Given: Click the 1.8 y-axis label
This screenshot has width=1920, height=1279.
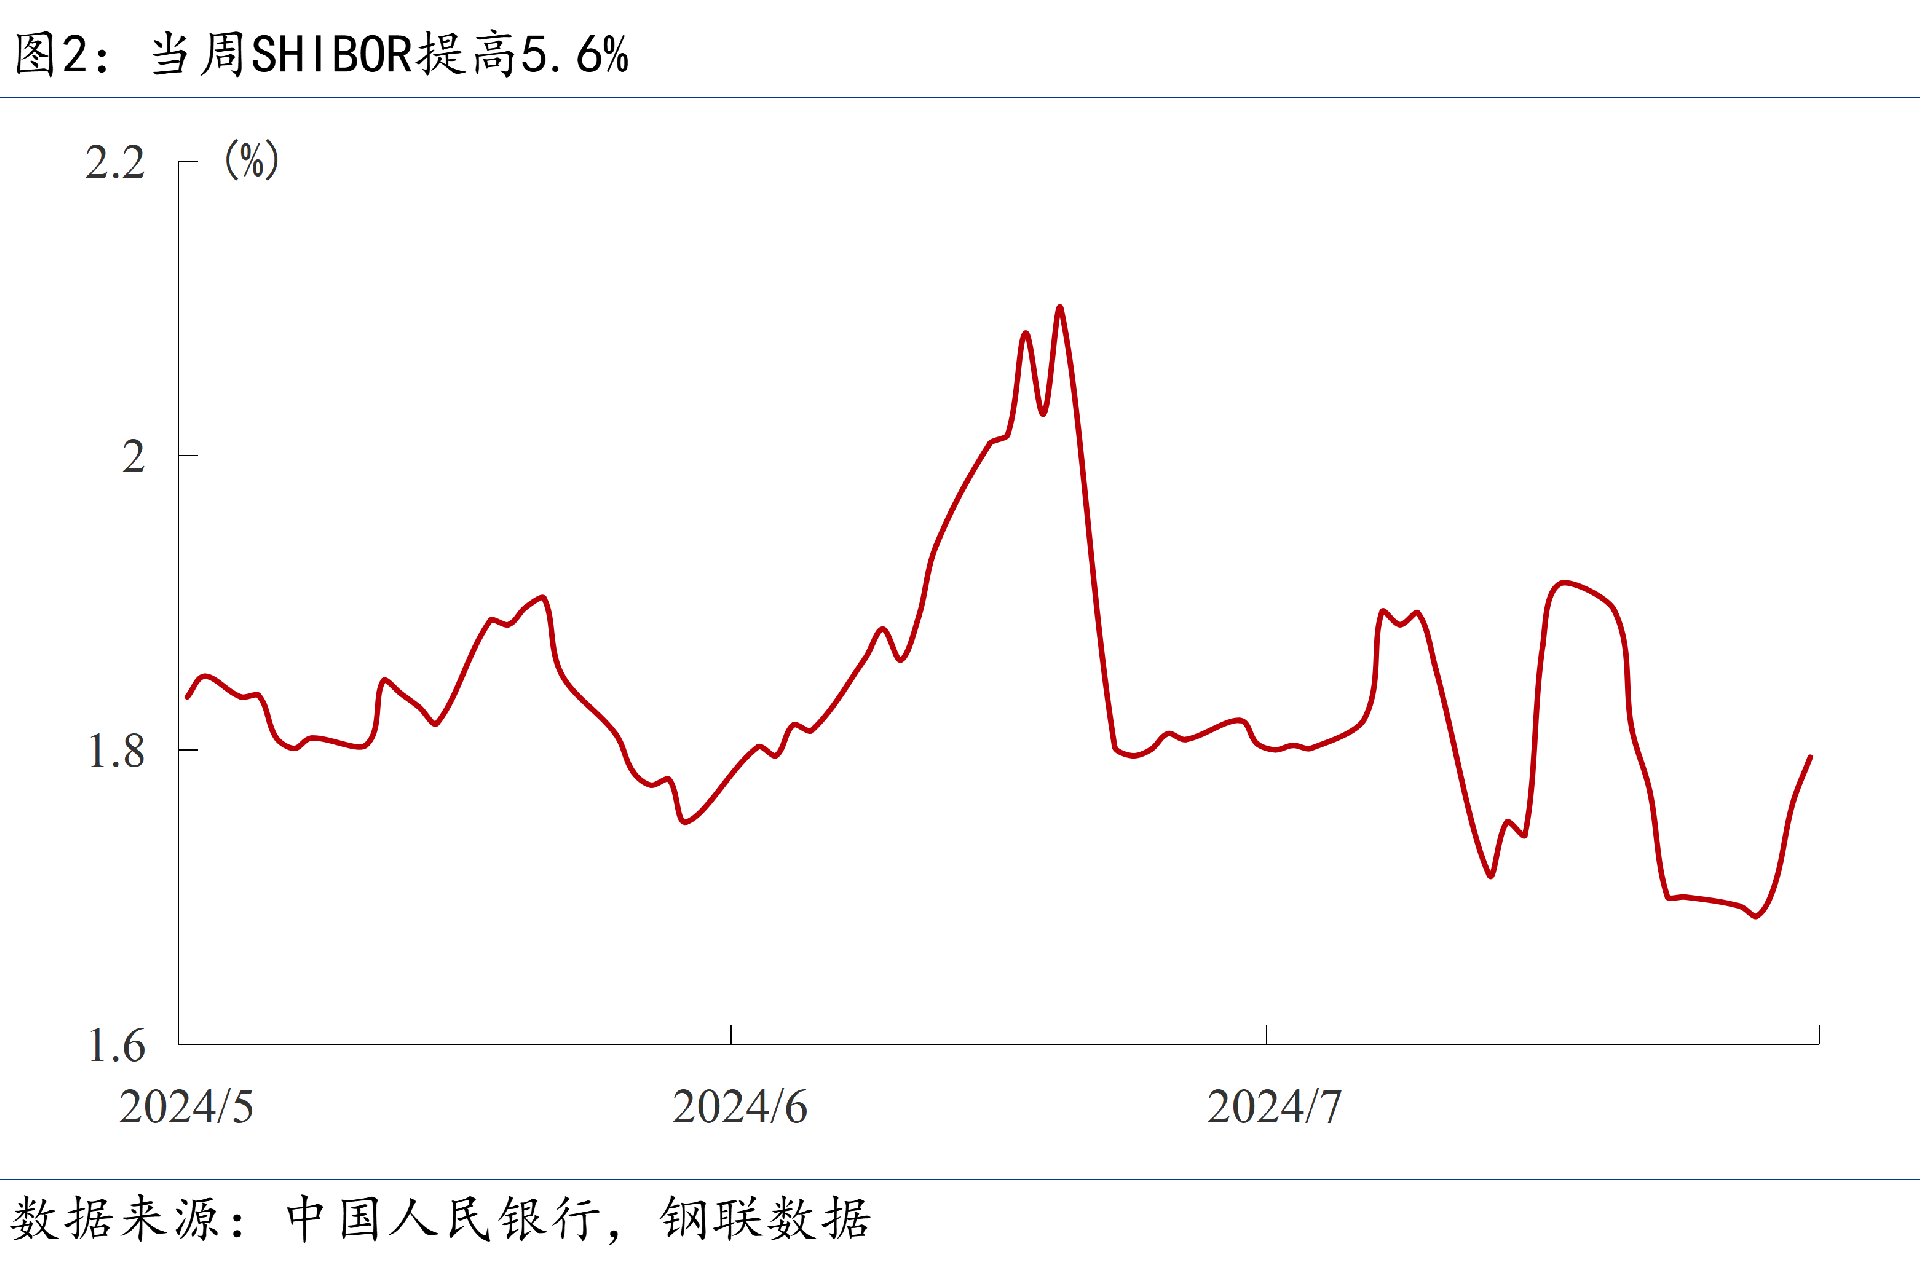Looking at the screenshot, I should coord(116,752).
